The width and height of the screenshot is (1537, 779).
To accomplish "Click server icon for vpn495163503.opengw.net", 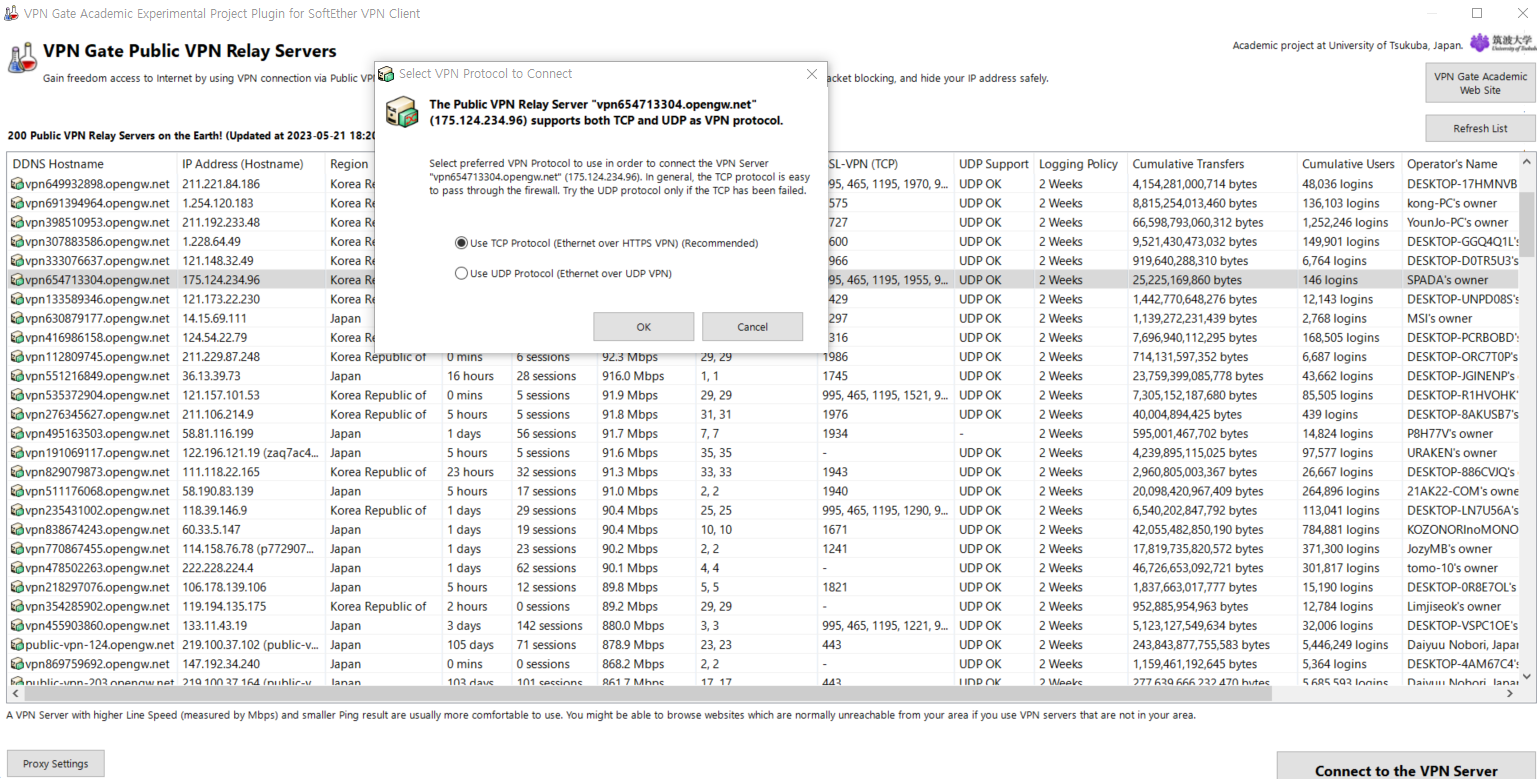I will coord(17,434).
